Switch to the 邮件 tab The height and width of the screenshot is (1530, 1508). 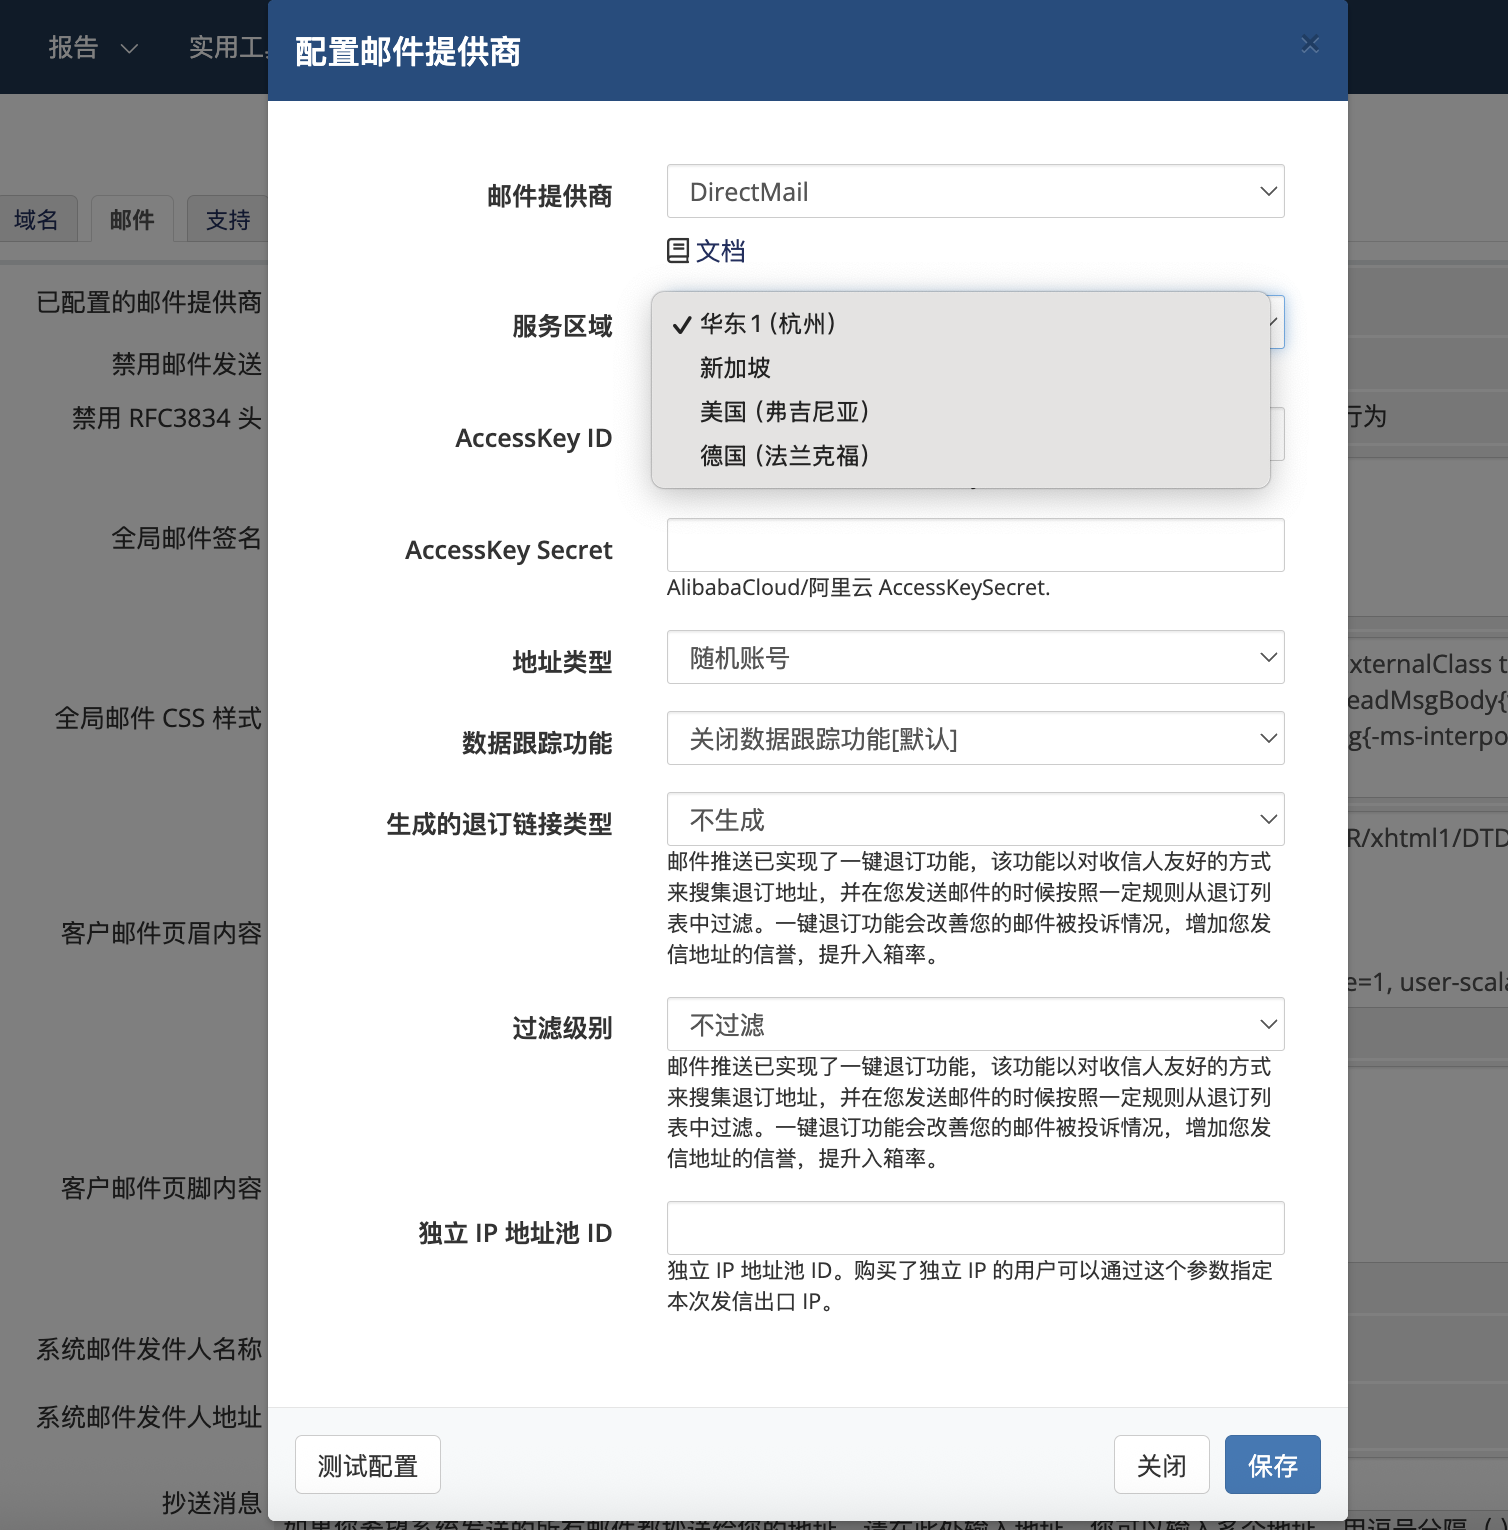(132, 220)
